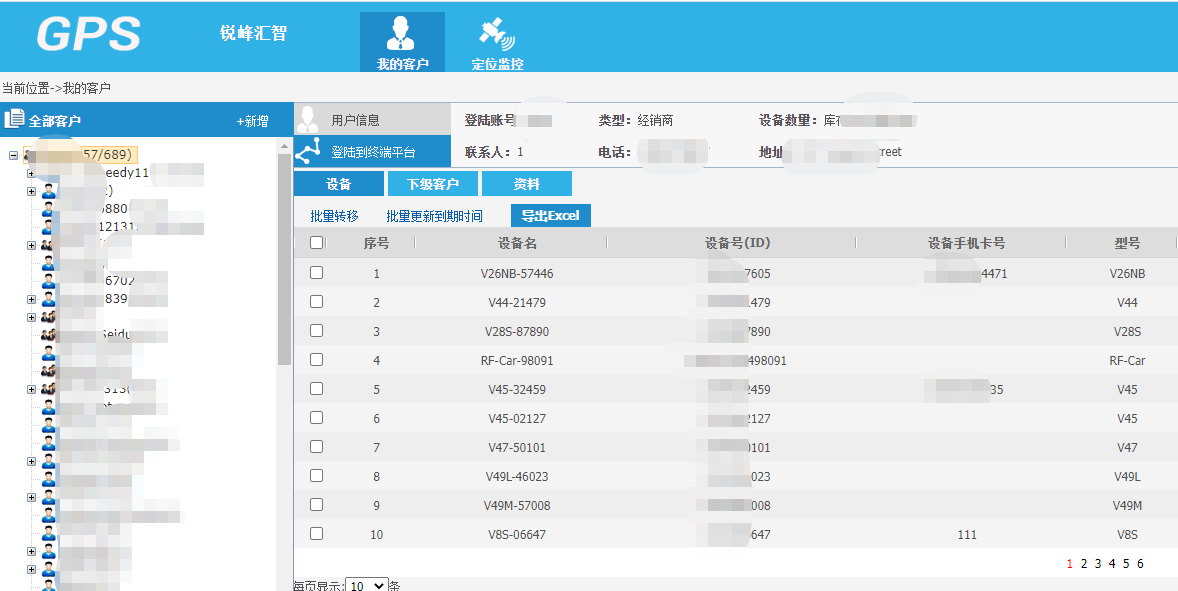Screen dimensions: 1178x591
Task: Select the checkbox for RF-Car-98091
Action: [x=317, y=360]
